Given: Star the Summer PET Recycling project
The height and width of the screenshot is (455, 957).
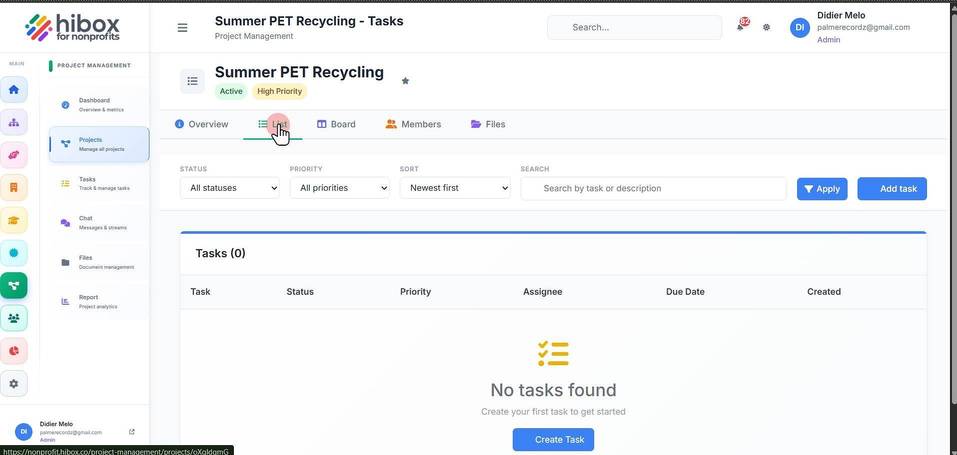Looking at the screenshot, I should [405, 81].
